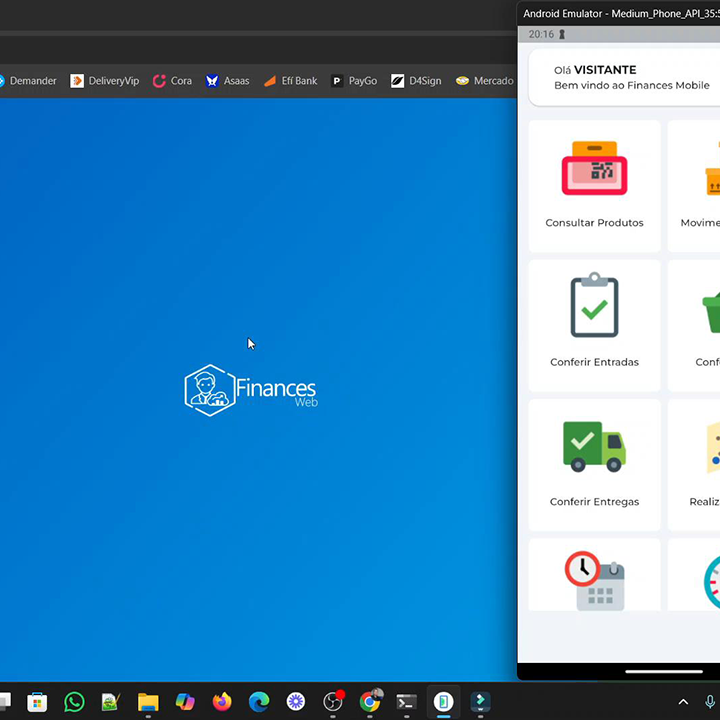This screenshot has height=720, width=720.
Task: Open the Realiz... map tile
Action: [694, 465]
